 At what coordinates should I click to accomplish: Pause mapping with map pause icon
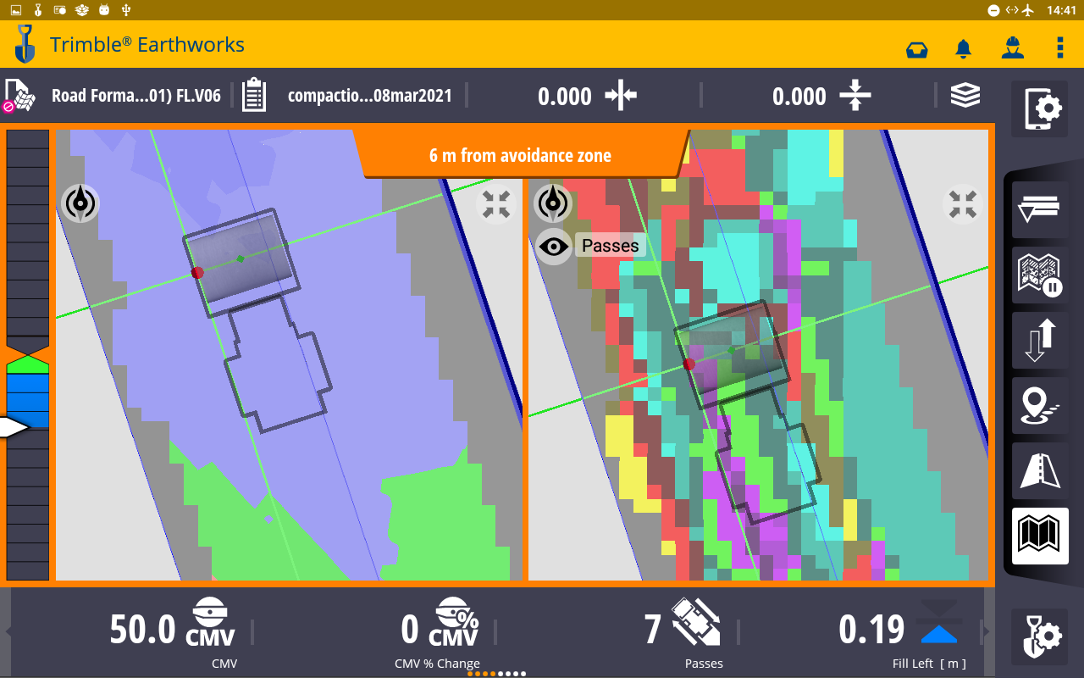tap(1039, 275)
